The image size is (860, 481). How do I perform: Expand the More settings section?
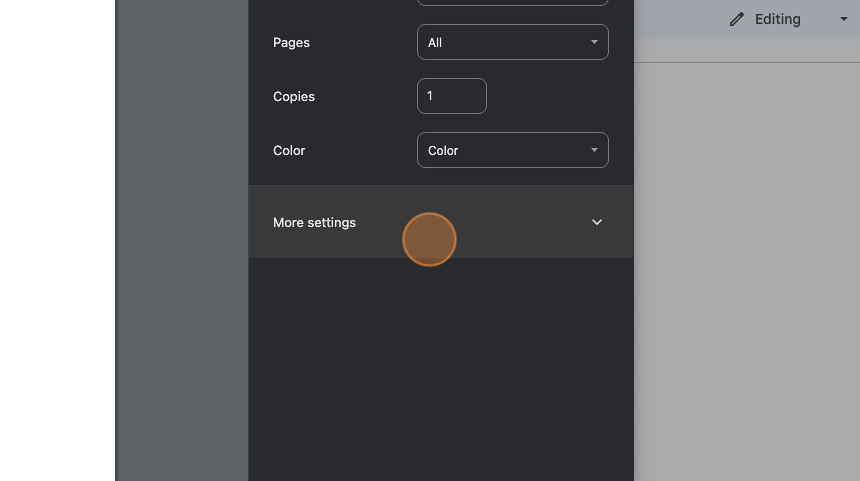pos(440,222)
